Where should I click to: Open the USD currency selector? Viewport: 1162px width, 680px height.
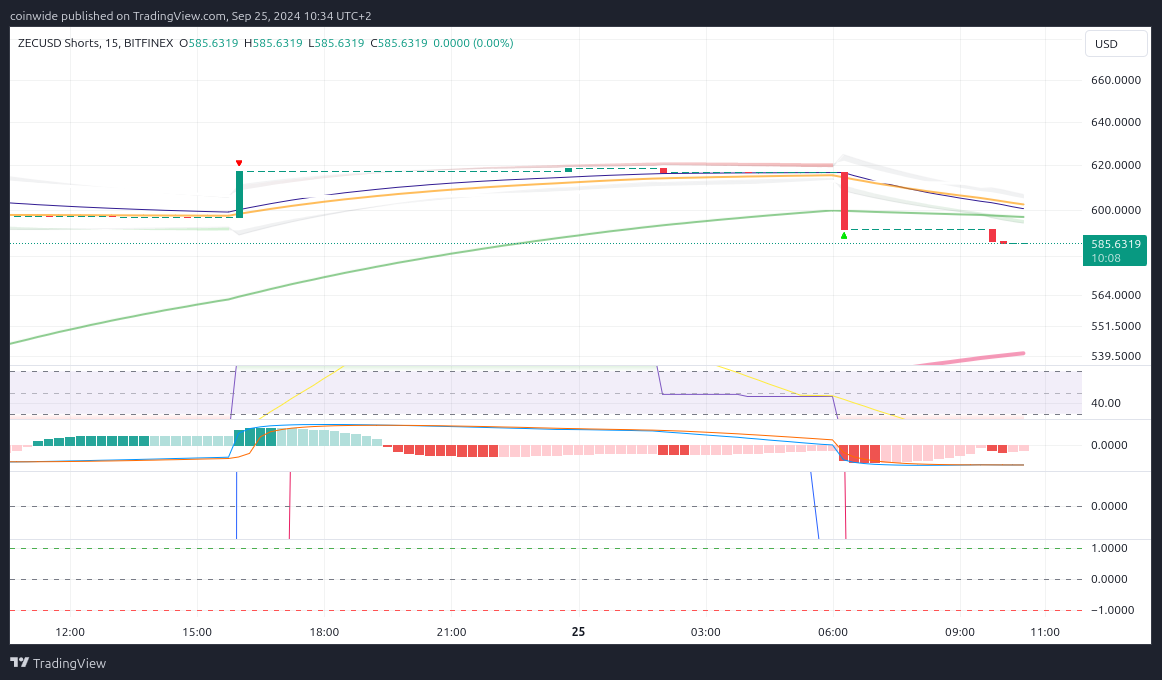(x=1115, y=44)
